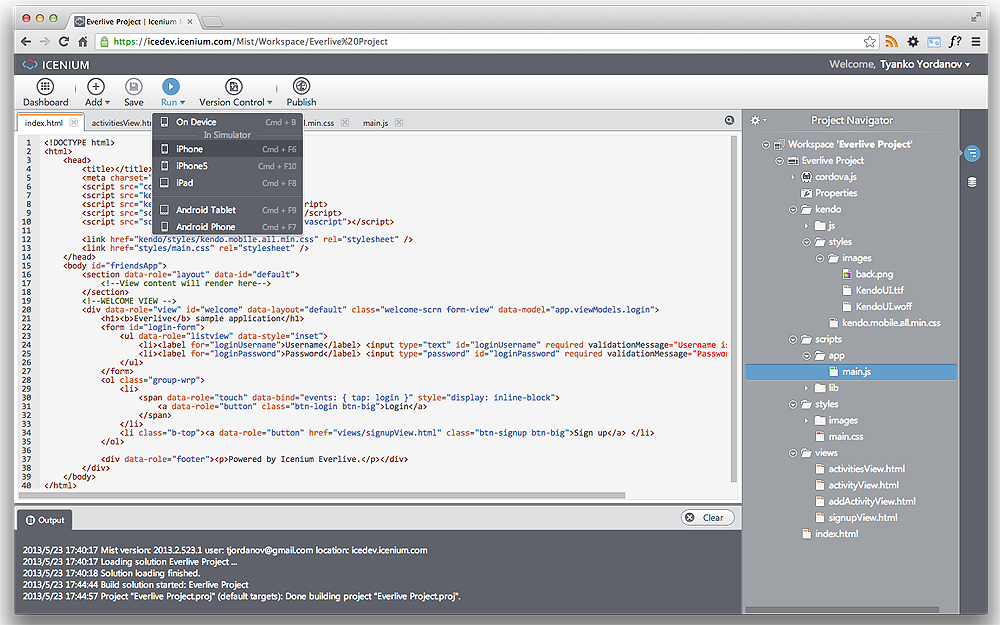The width and height of the screenshot is (1000, 625).
Task: Run in the iPhone5 simulator
Action: tap(228, 166)
